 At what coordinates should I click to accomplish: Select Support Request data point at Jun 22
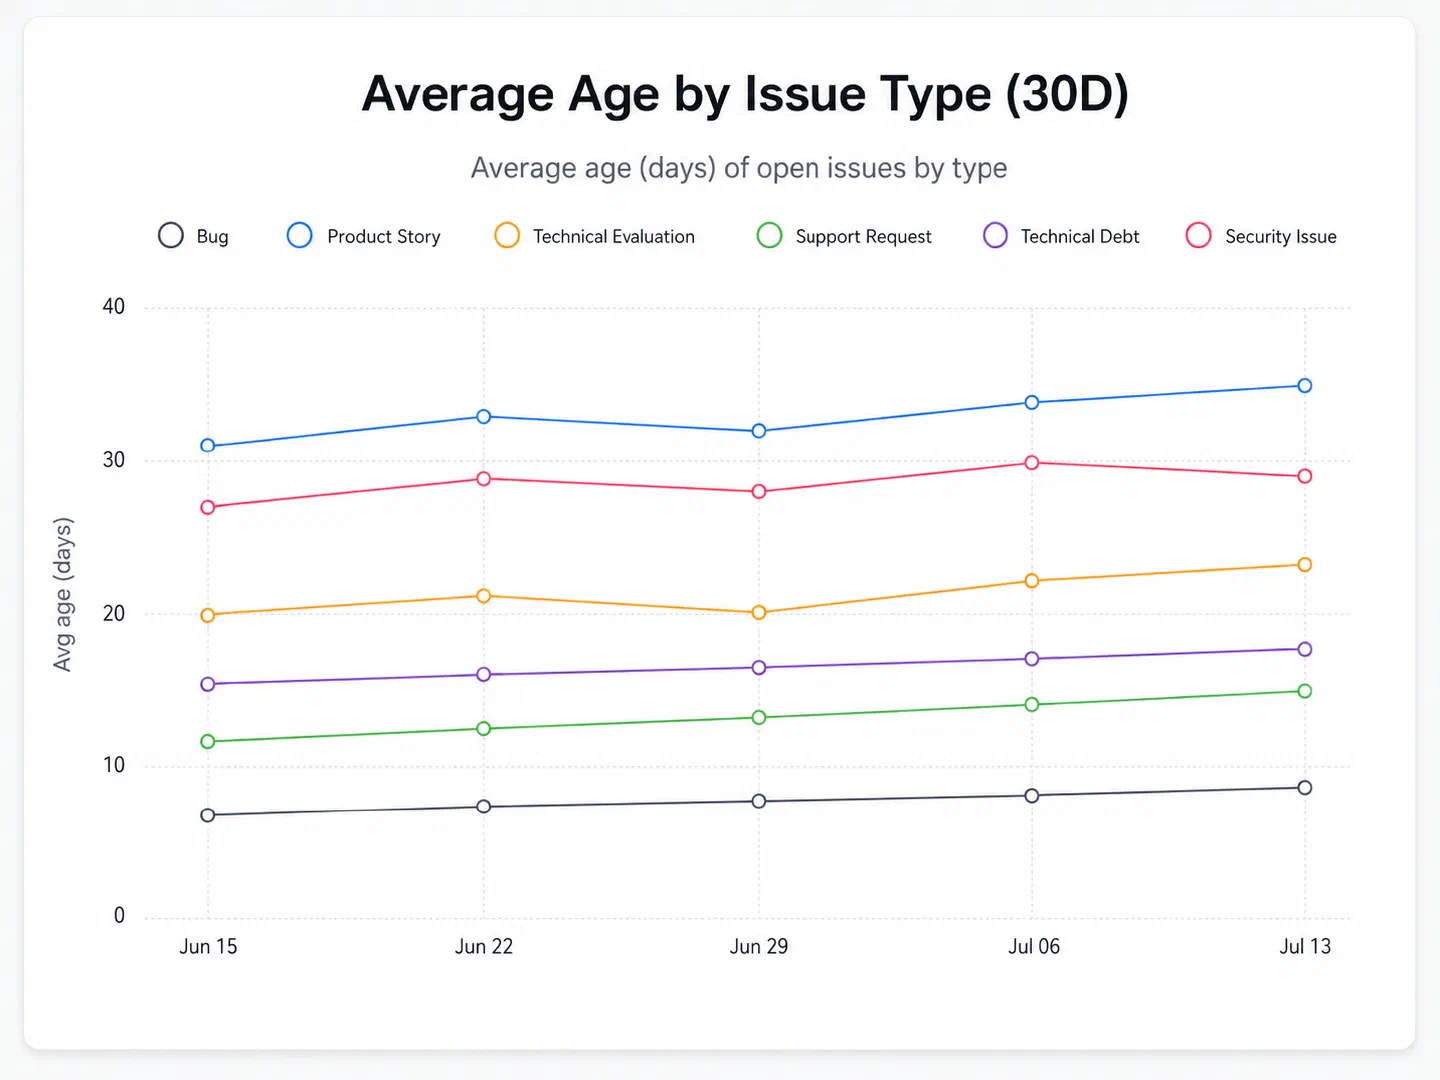pos(483,728)
